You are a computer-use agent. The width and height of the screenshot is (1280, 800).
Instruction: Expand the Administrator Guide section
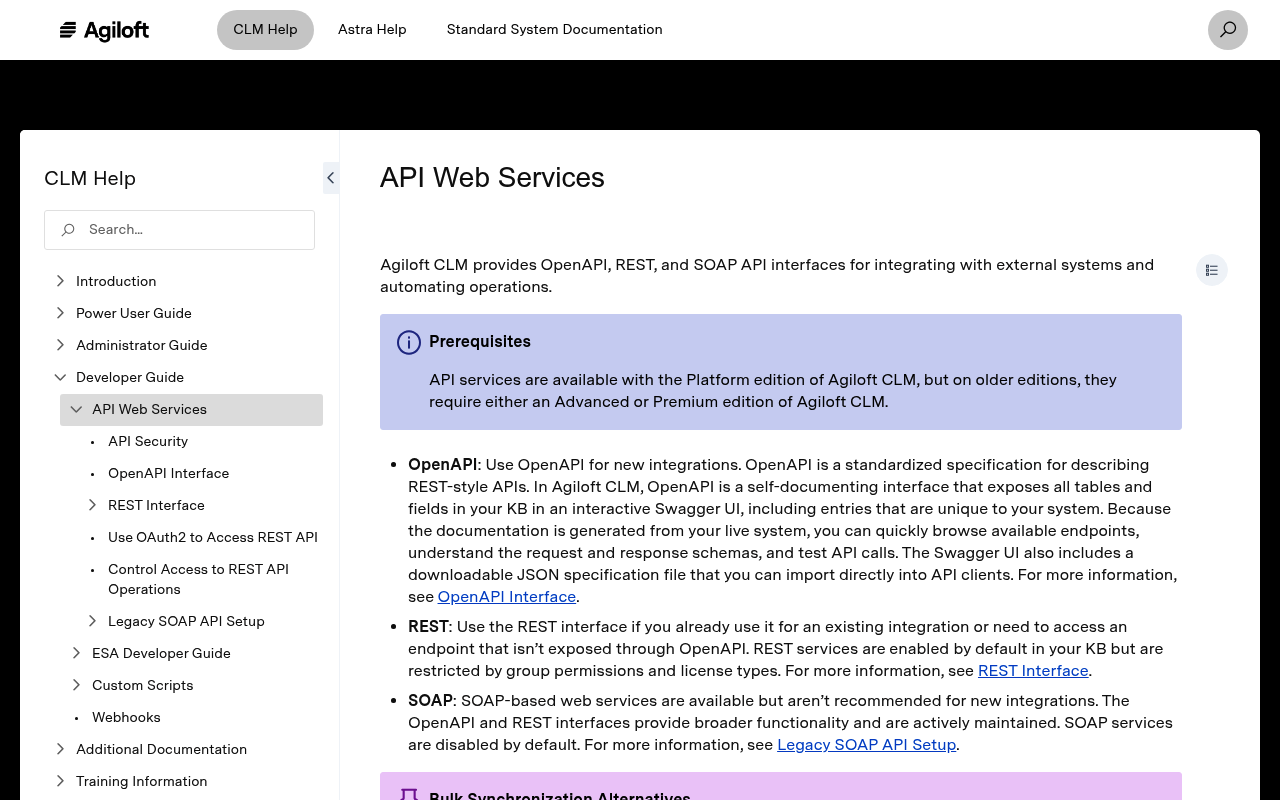click(x=60, y=345)
